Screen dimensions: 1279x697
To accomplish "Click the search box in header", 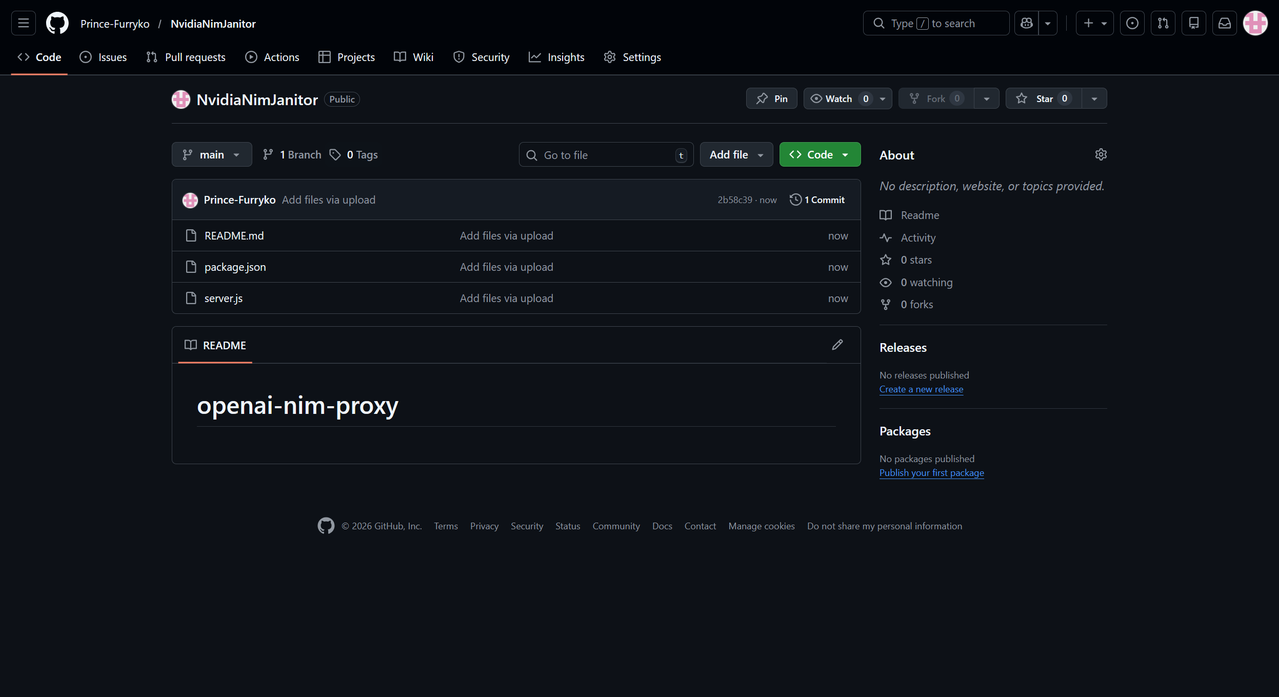I will (x=936, y=23).
